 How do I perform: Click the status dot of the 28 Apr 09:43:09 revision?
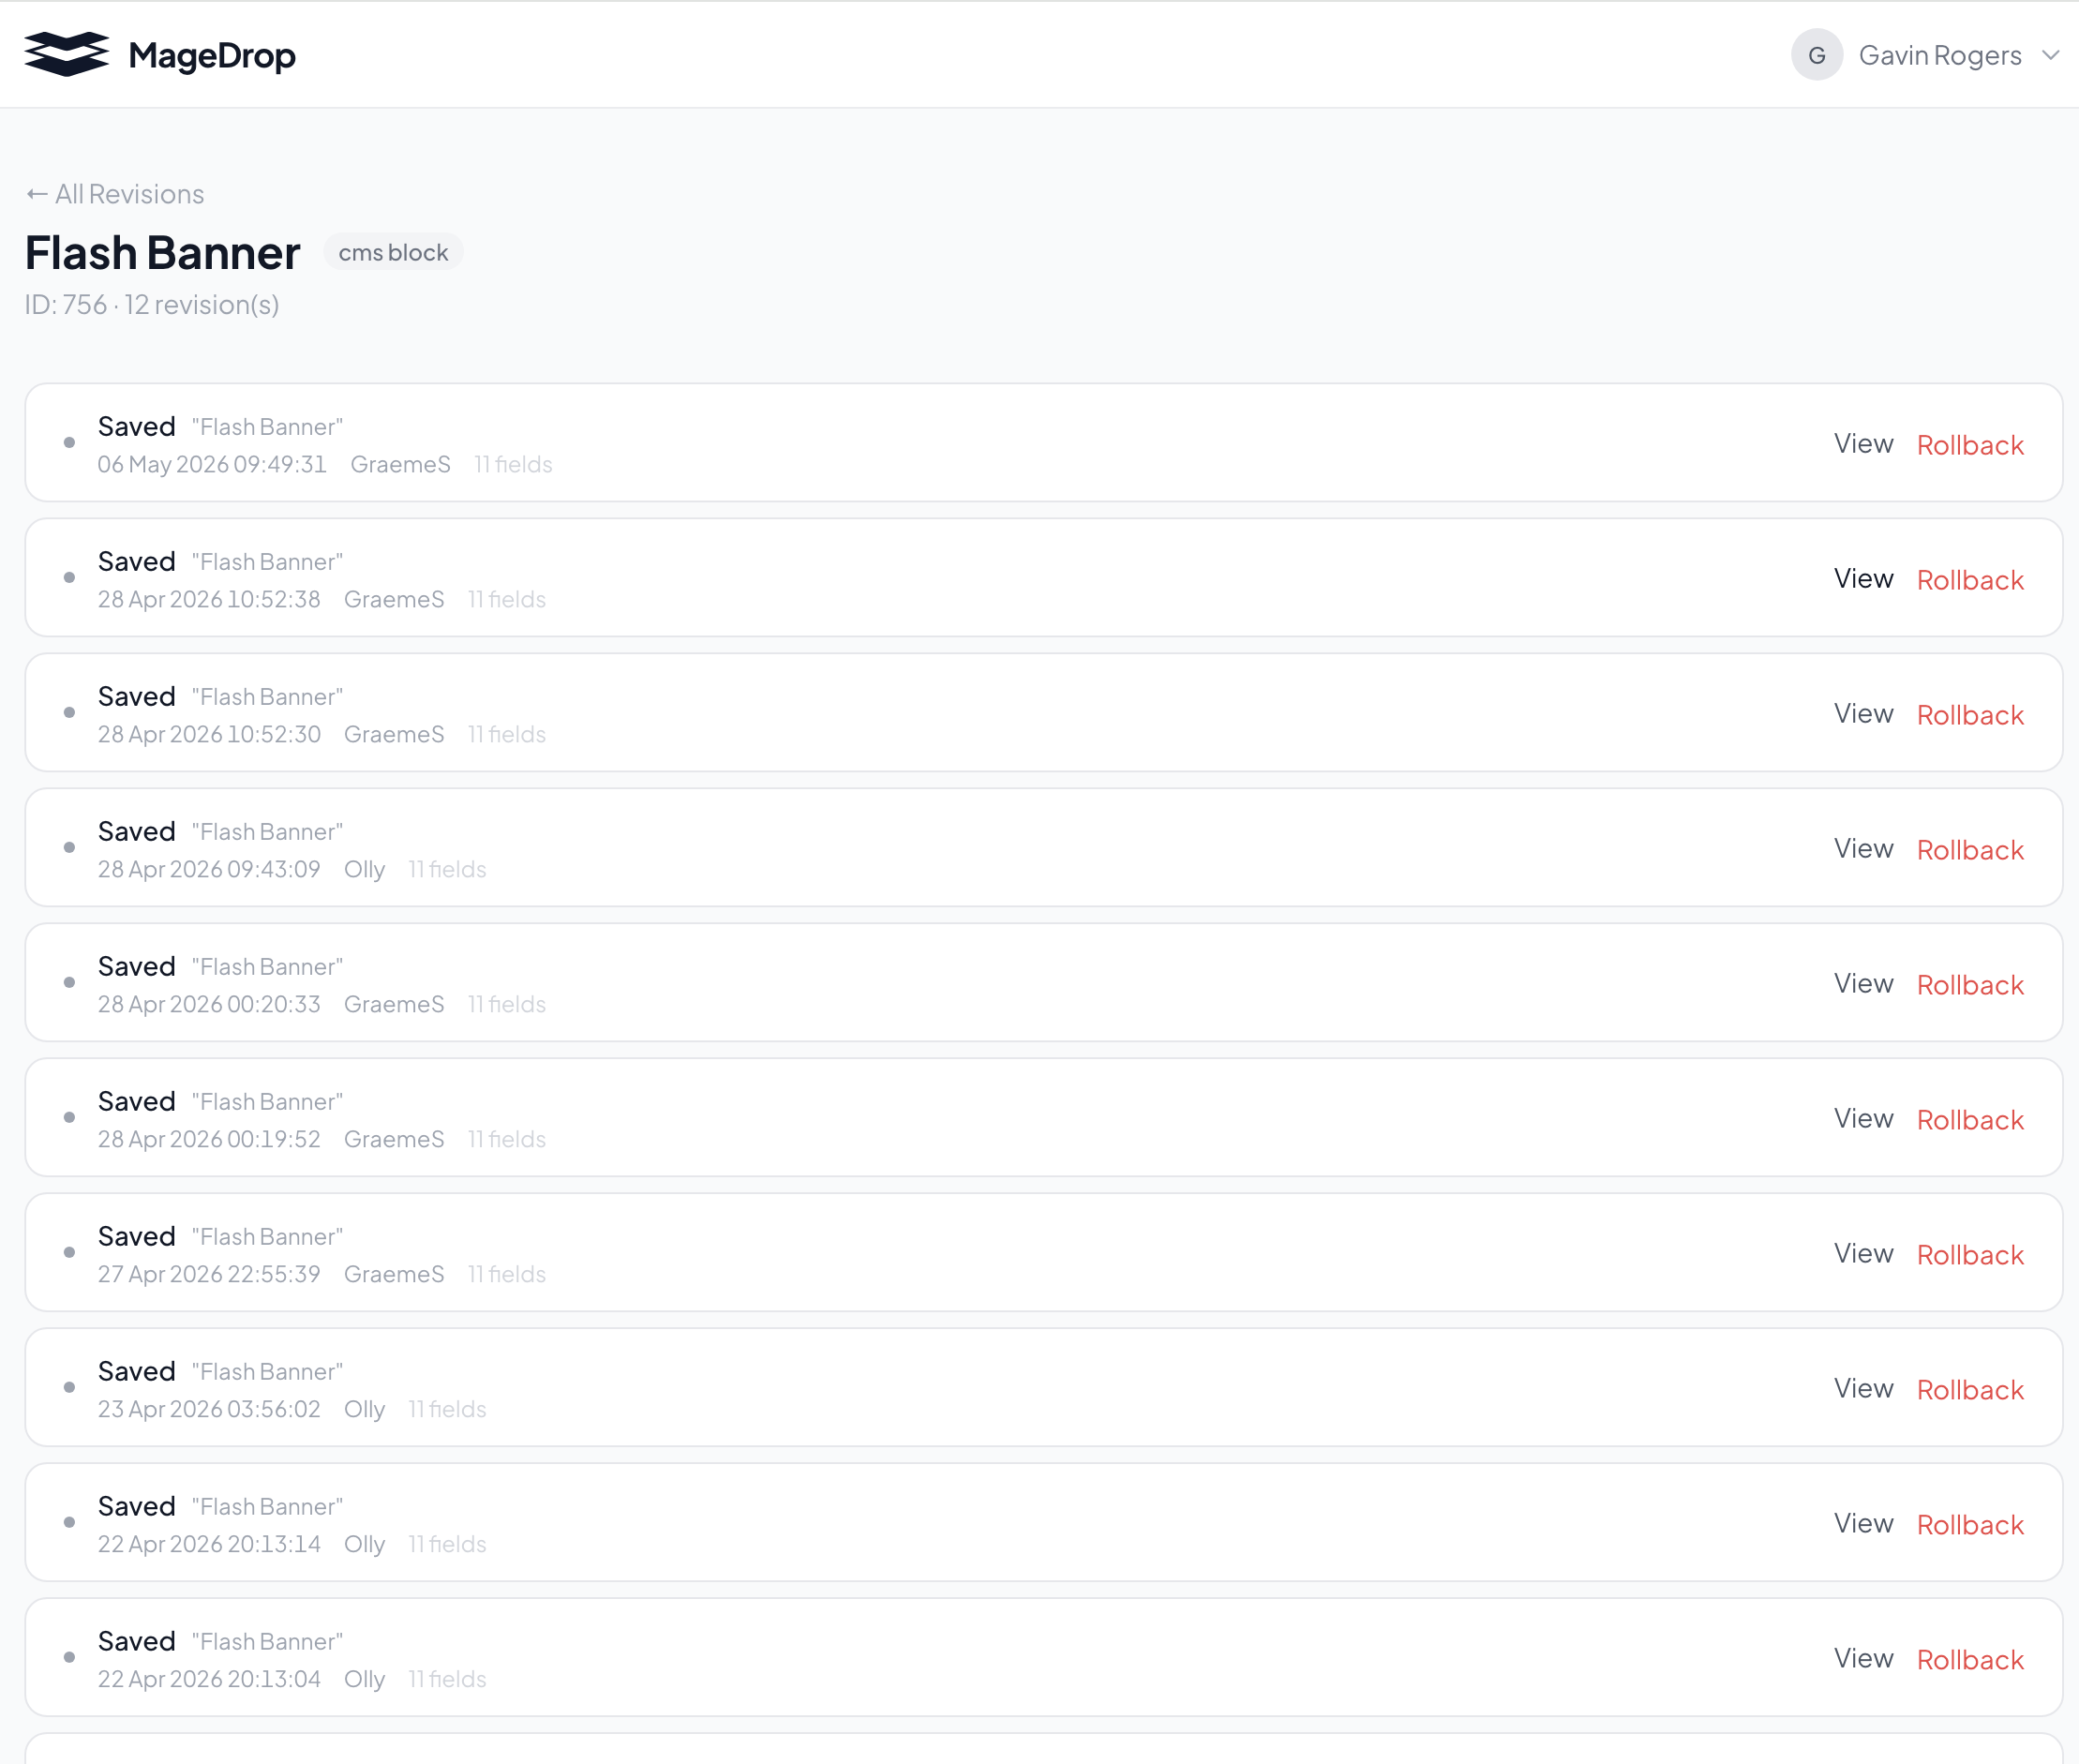pyautogui.click(x=69, y=847)
